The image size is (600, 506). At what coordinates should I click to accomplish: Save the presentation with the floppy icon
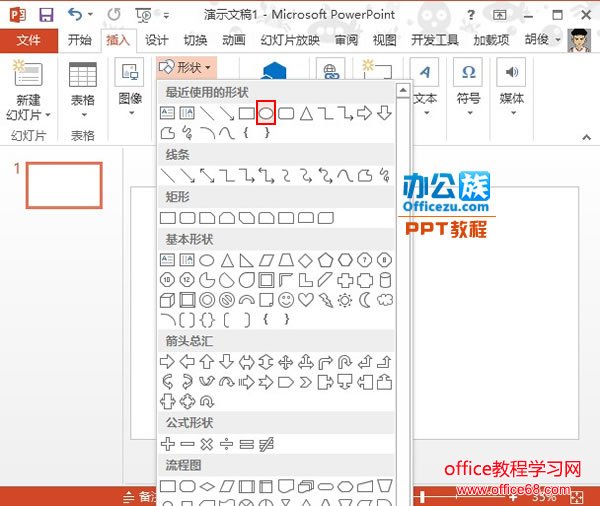click(46, 15)
